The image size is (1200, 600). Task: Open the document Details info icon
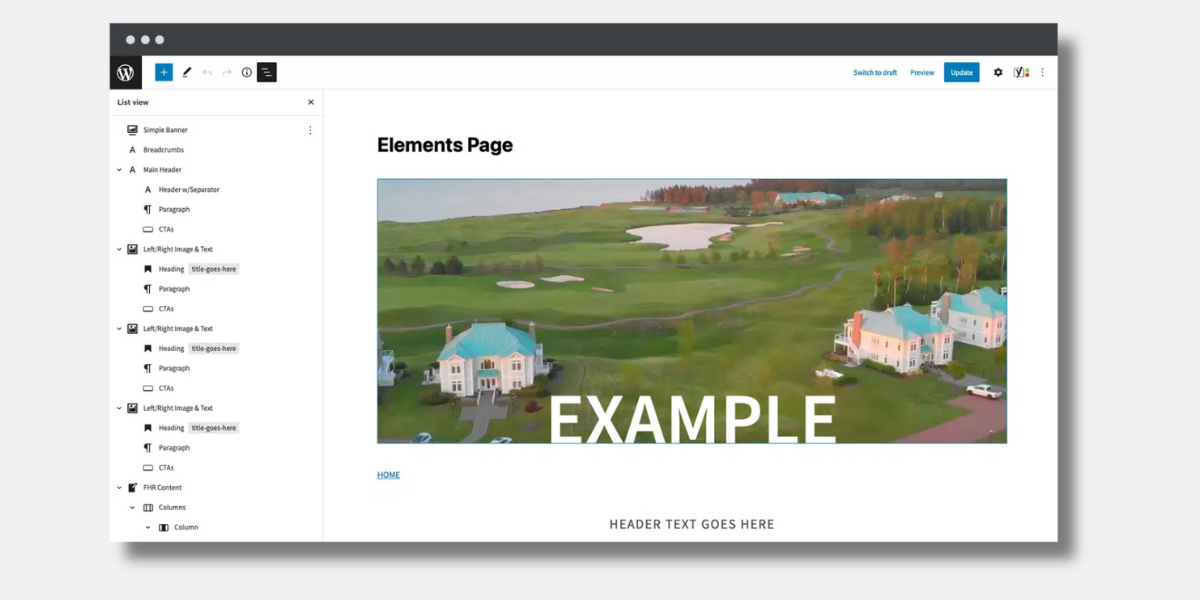(247, 72)
